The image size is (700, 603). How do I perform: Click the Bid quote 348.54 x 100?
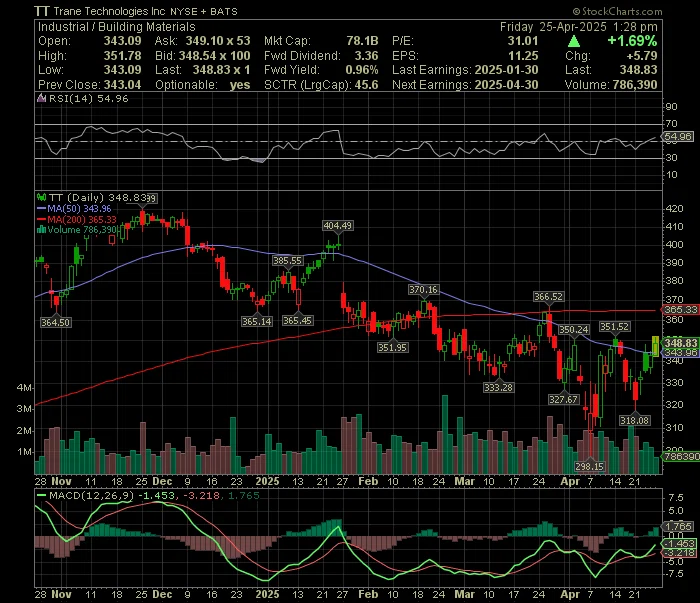[214, 56]
